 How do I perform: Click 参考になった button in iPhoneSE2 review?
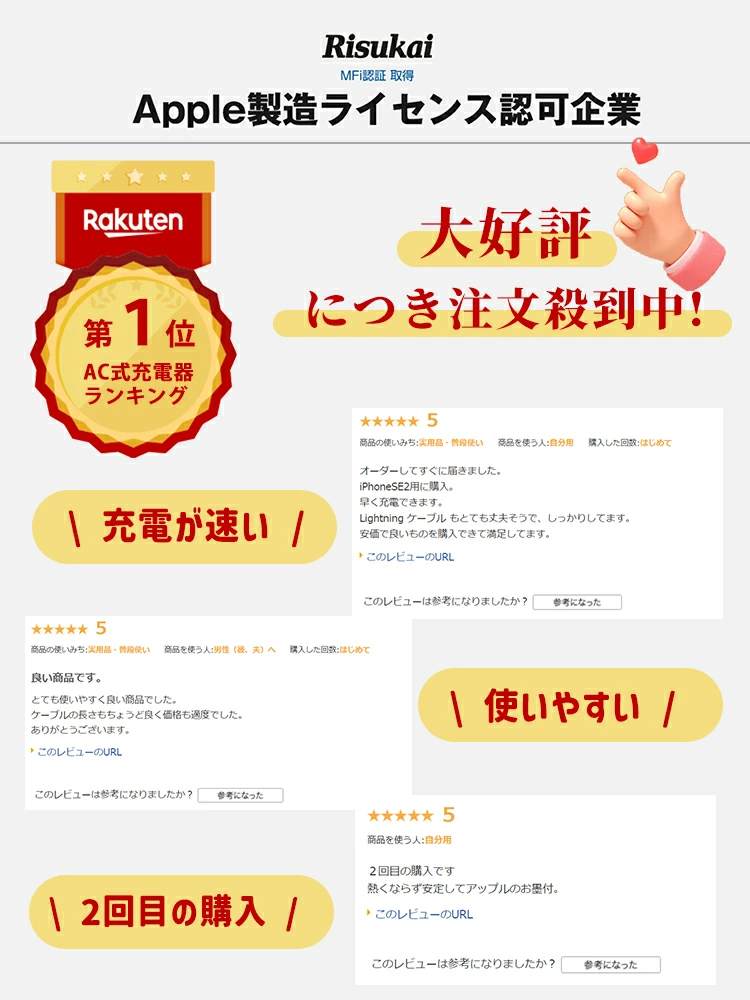coord(577,602)
